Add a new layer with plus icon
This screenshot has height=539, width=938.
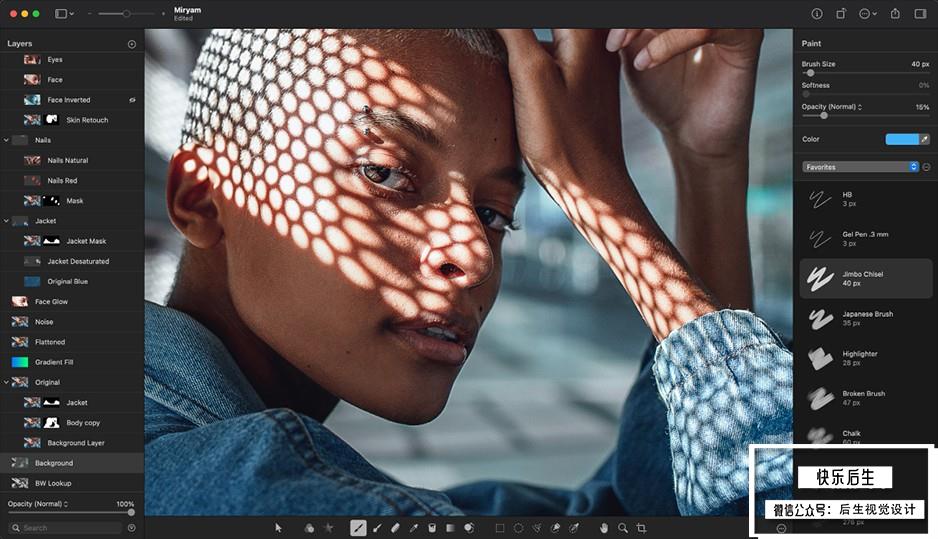pyautogui.click(x=132, y=44)
